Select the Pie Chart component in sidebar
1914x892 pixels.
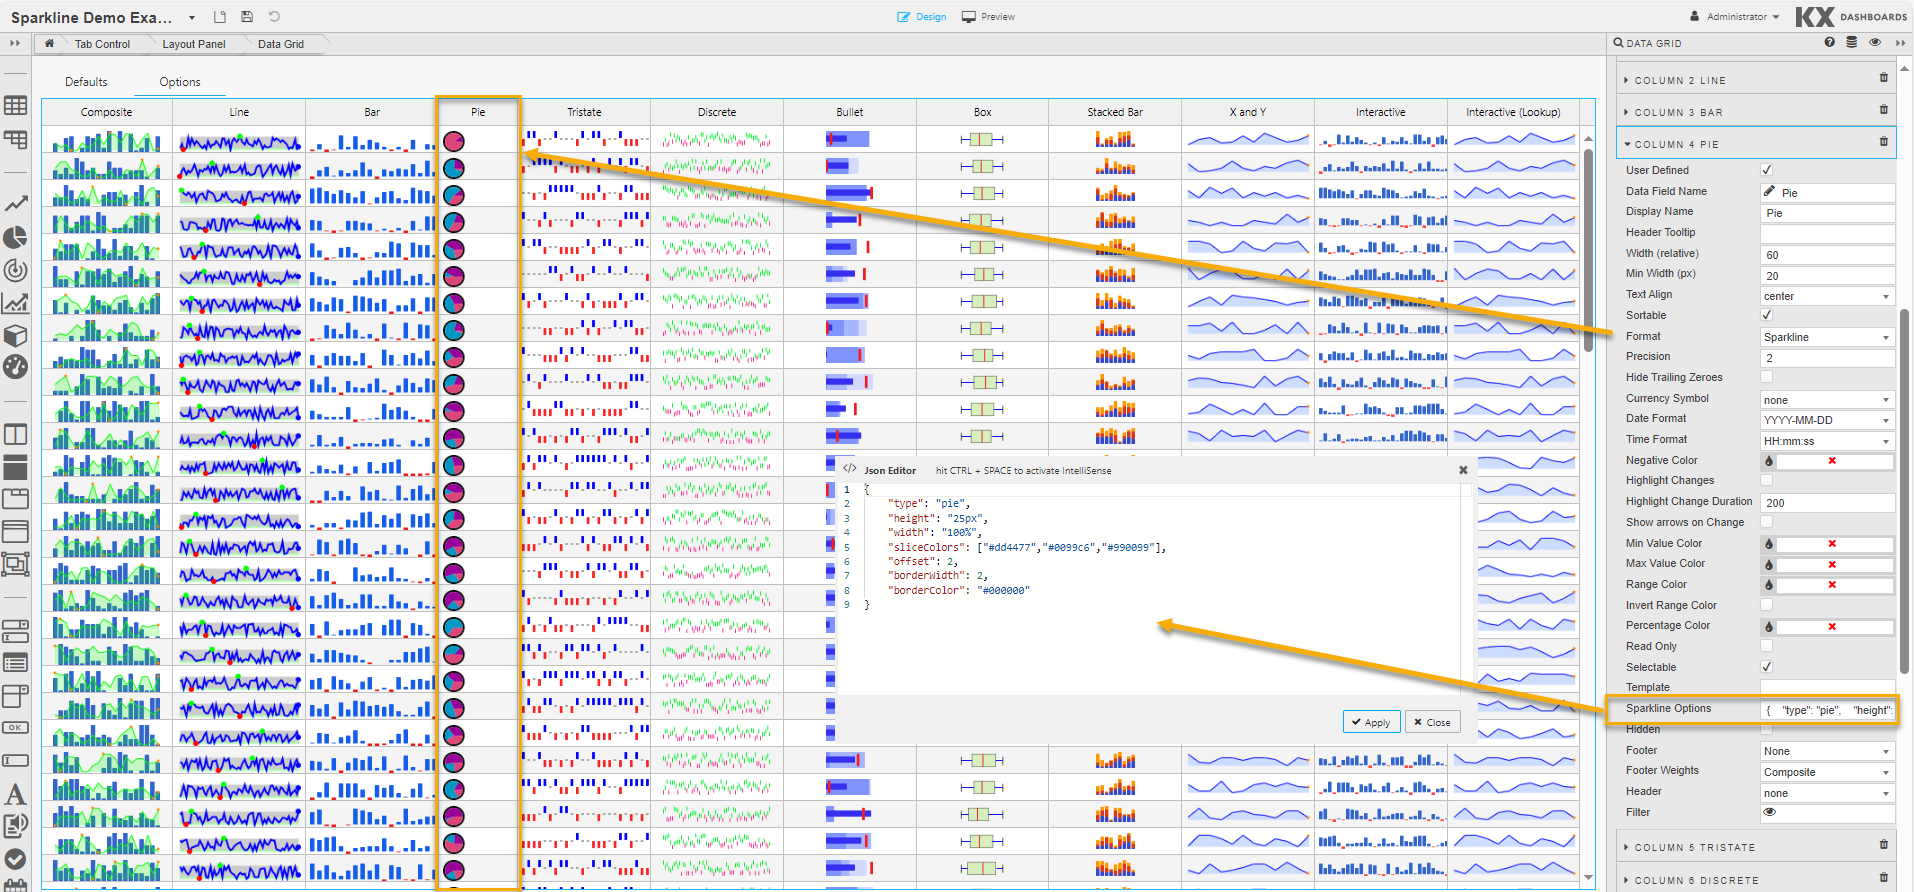tap(15, 238)
